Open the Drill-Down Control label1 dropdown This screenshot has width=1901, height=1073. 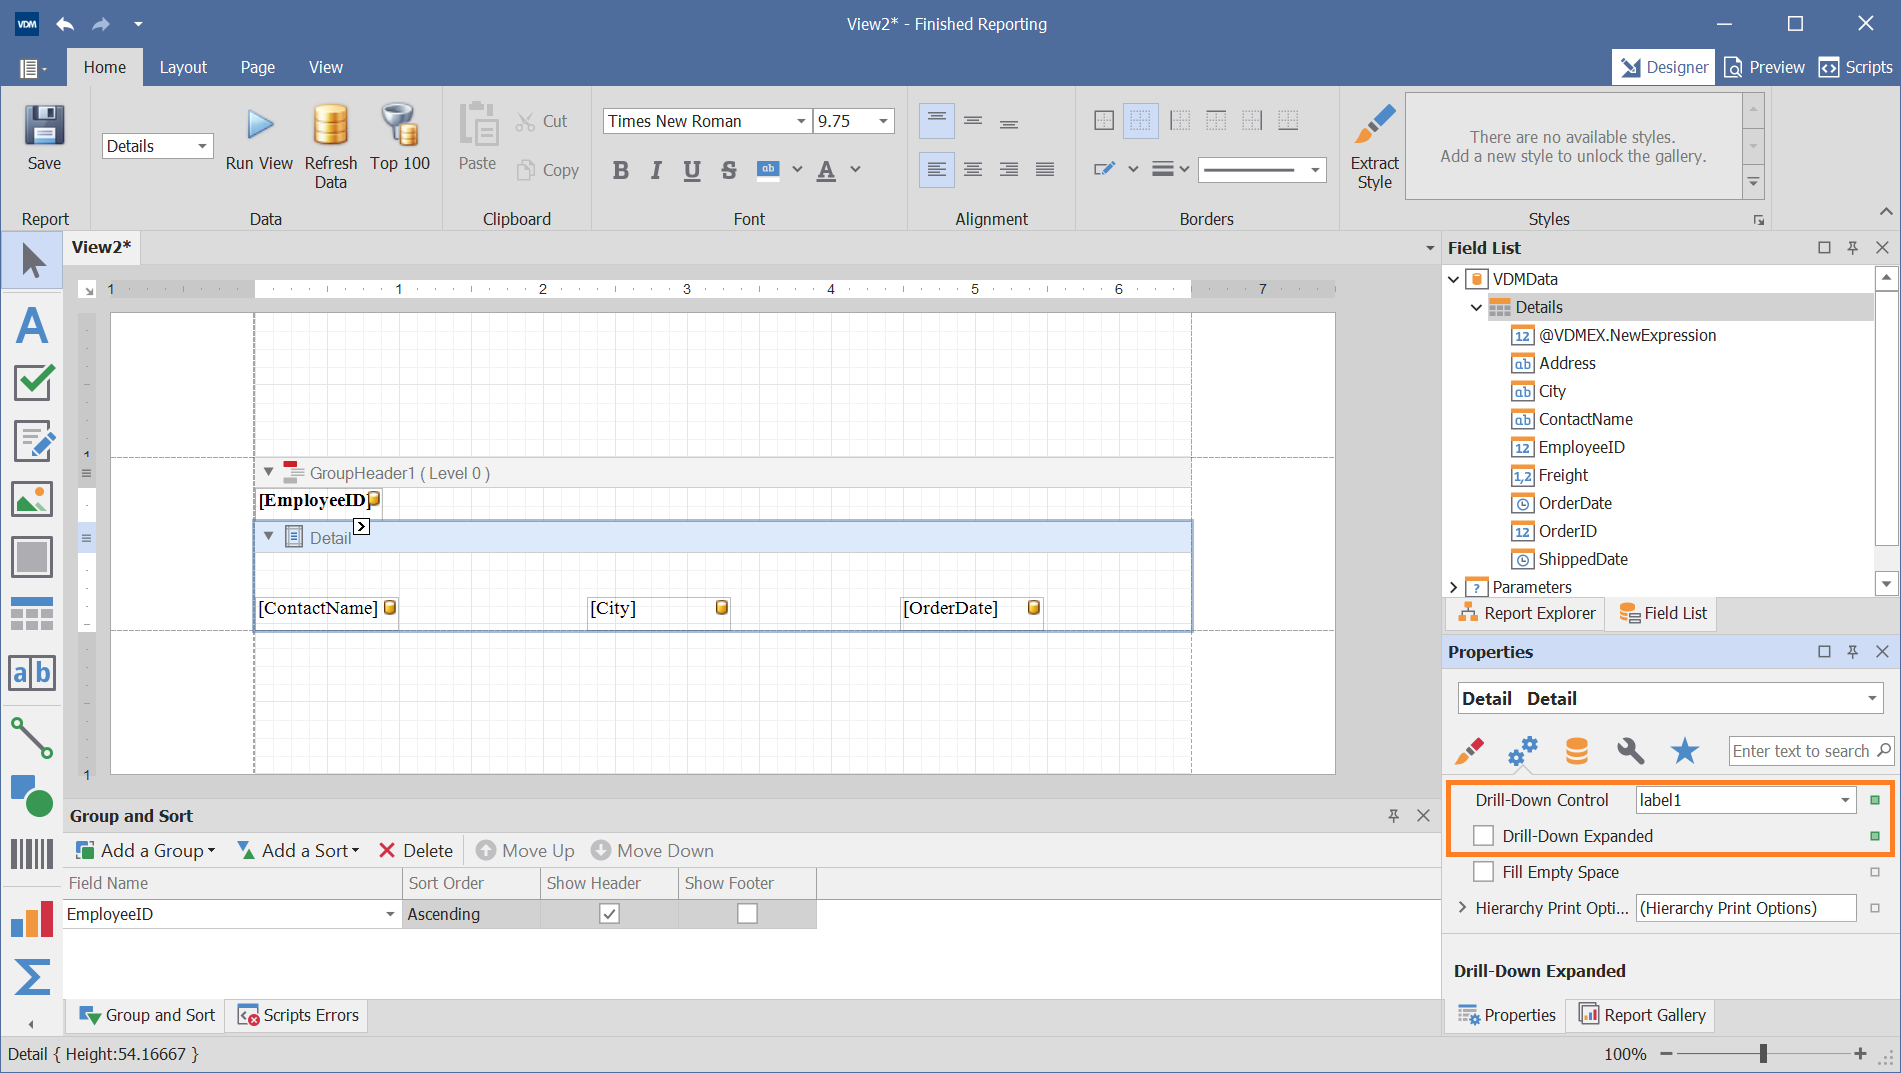[x=1845, y=800]
